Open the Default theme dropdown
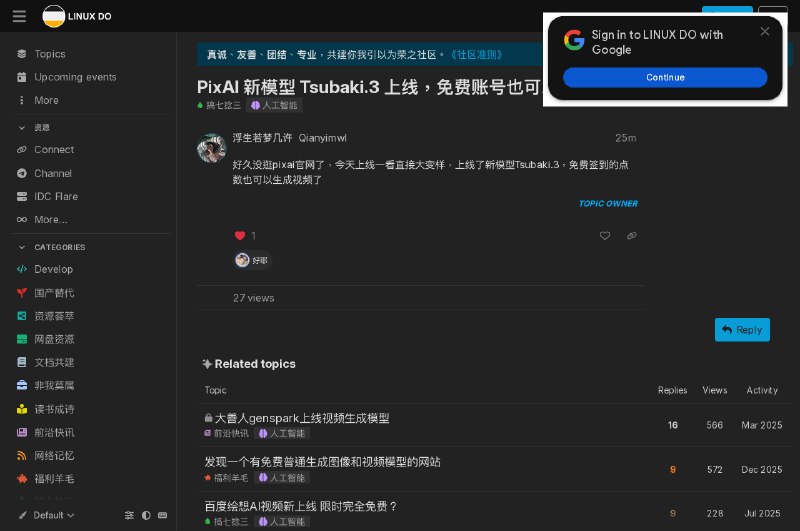The height and width of the screenshot is (531, 800). 47,515
